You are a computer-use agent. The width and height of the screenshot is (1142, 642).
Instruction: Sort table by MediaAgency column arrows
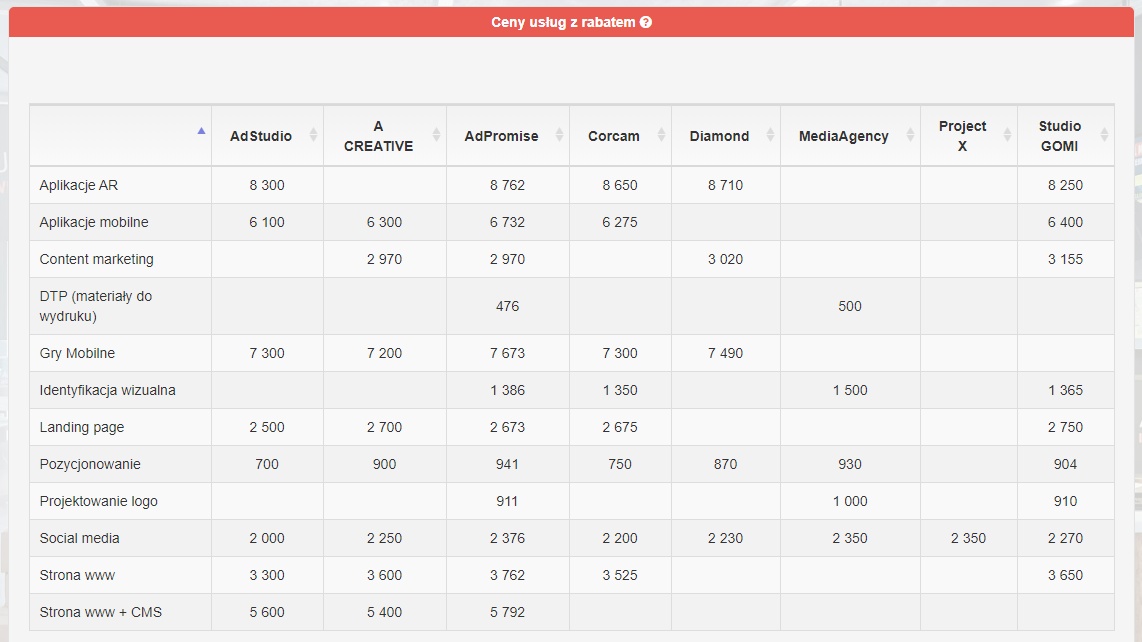910,135
